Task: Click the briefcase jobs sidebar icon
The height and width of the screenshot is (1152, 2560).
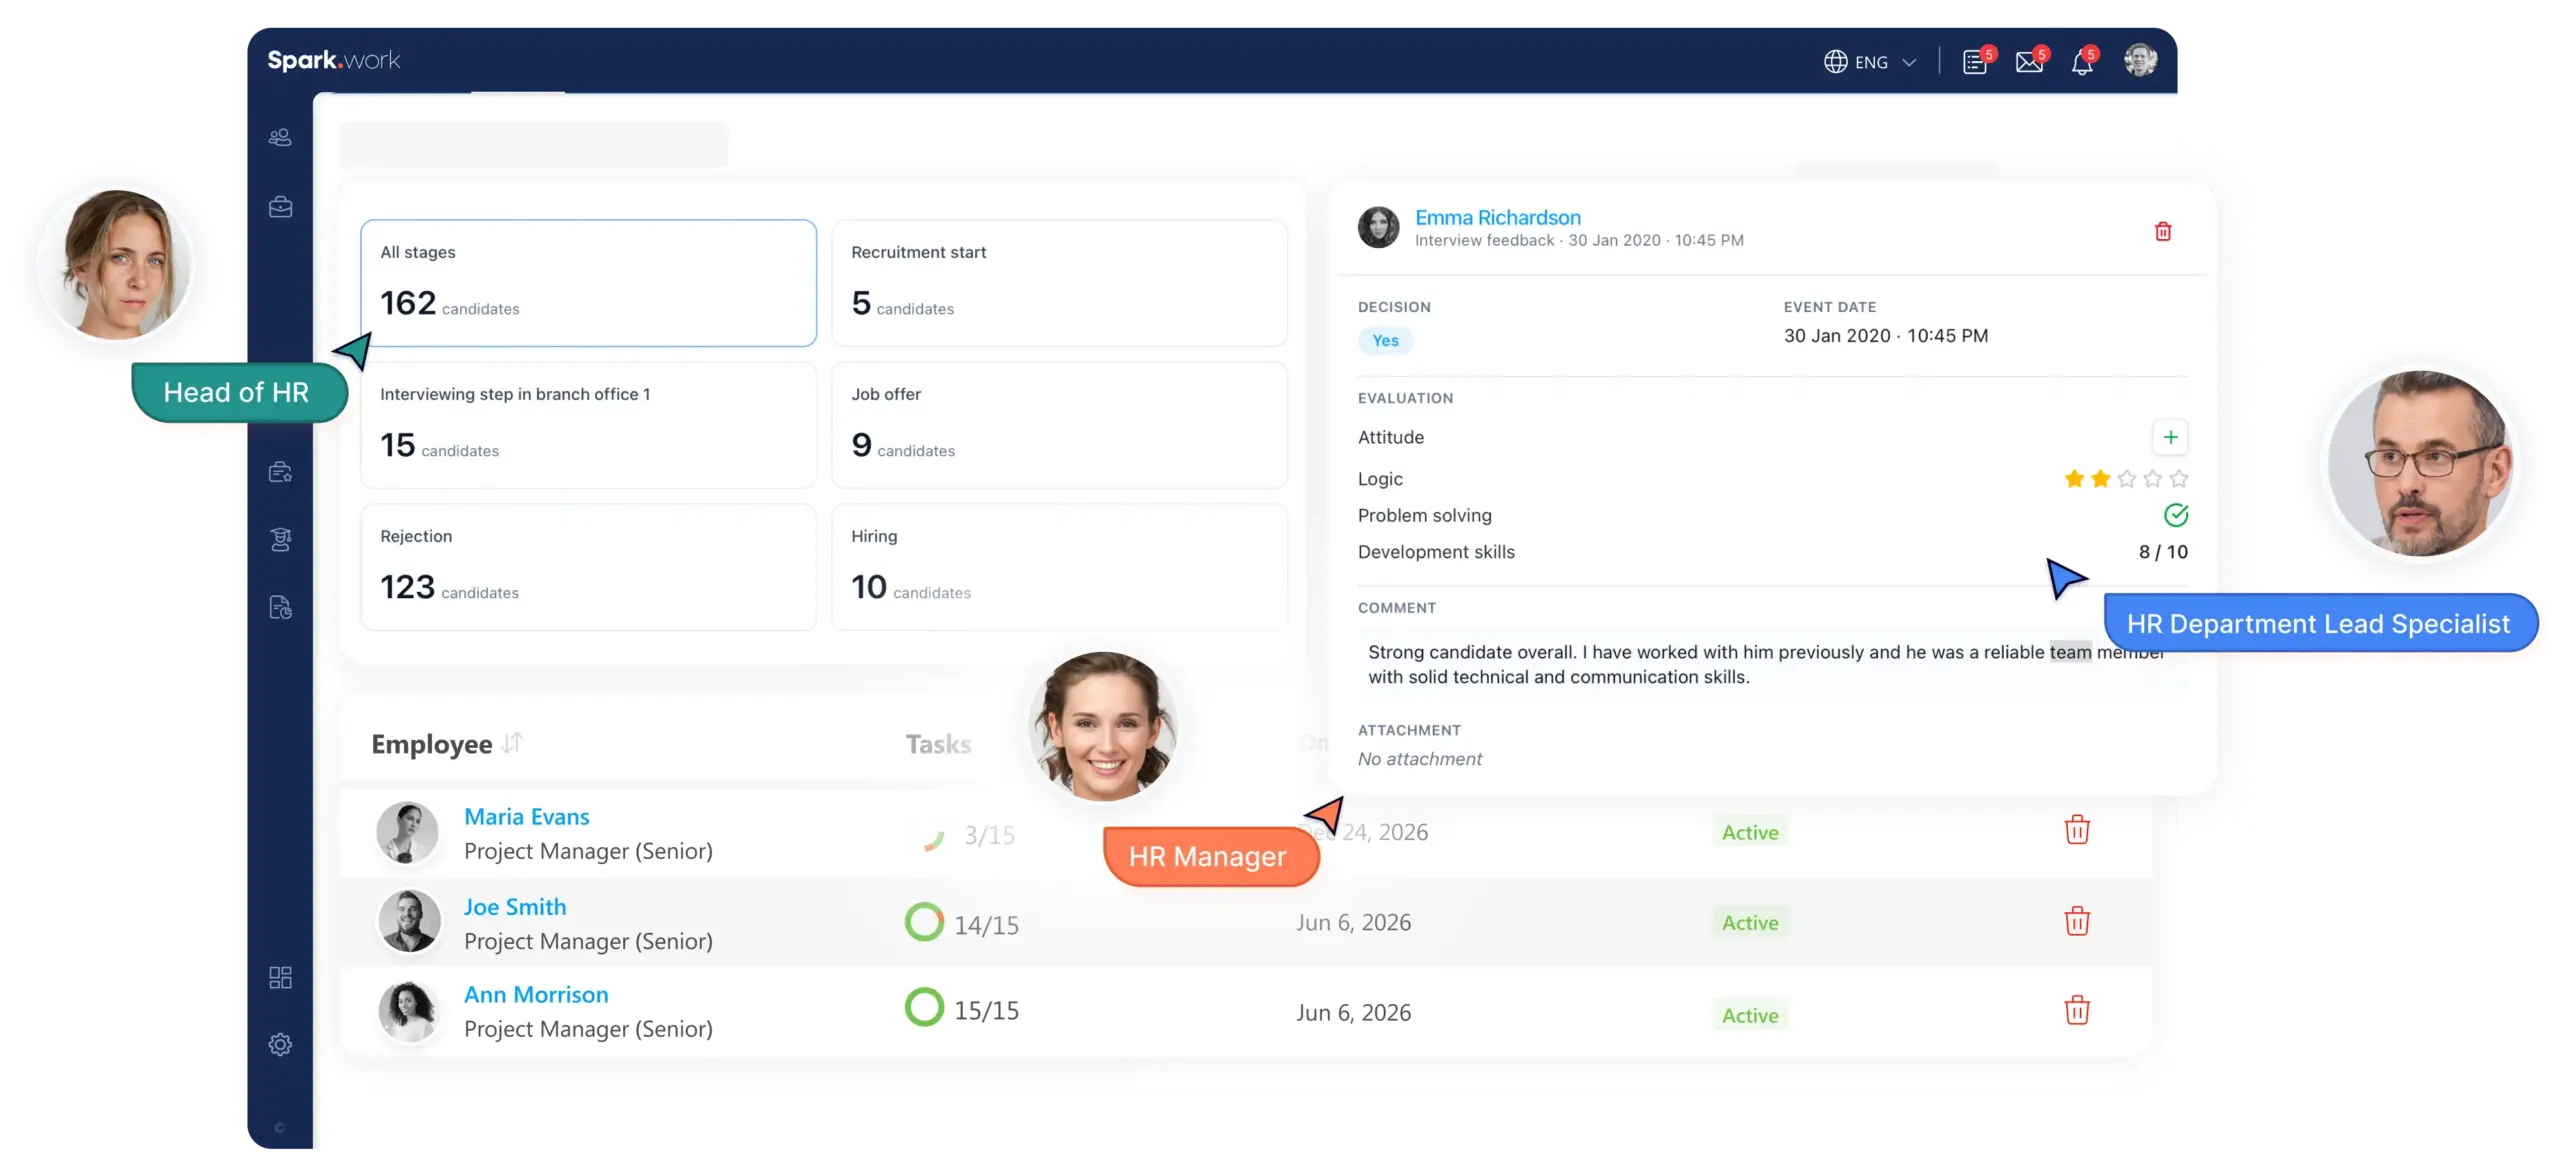Action: coord(280,207)
